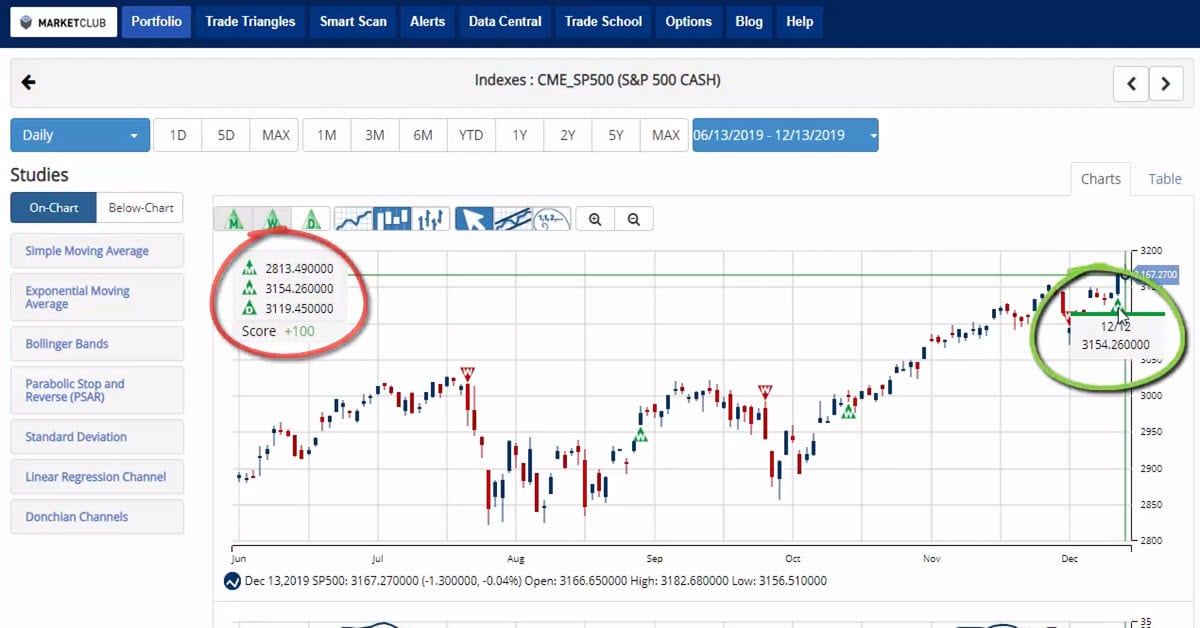Open the date range dropdown

click(x=785, y=135)
